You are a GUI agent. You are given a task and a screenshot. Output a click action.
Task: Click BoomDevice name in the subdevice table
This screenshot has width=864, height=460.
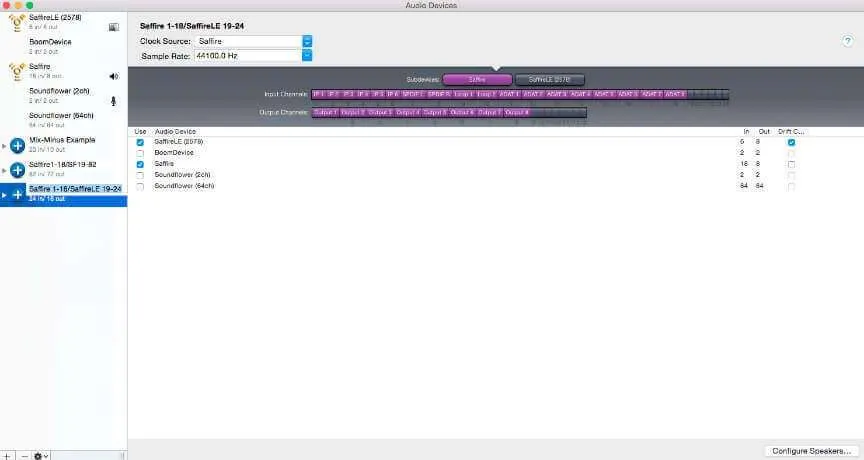tap(174, 153)
